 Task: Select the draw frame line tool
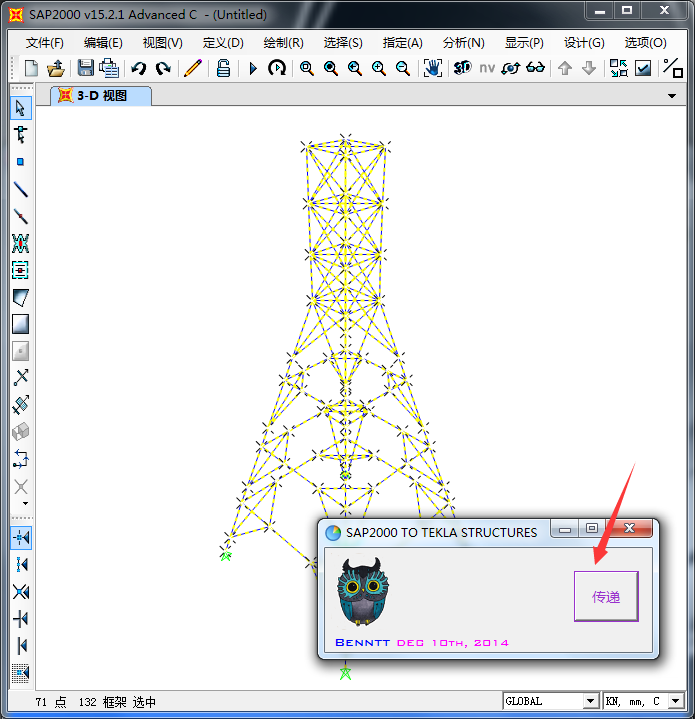click(20, 189)
